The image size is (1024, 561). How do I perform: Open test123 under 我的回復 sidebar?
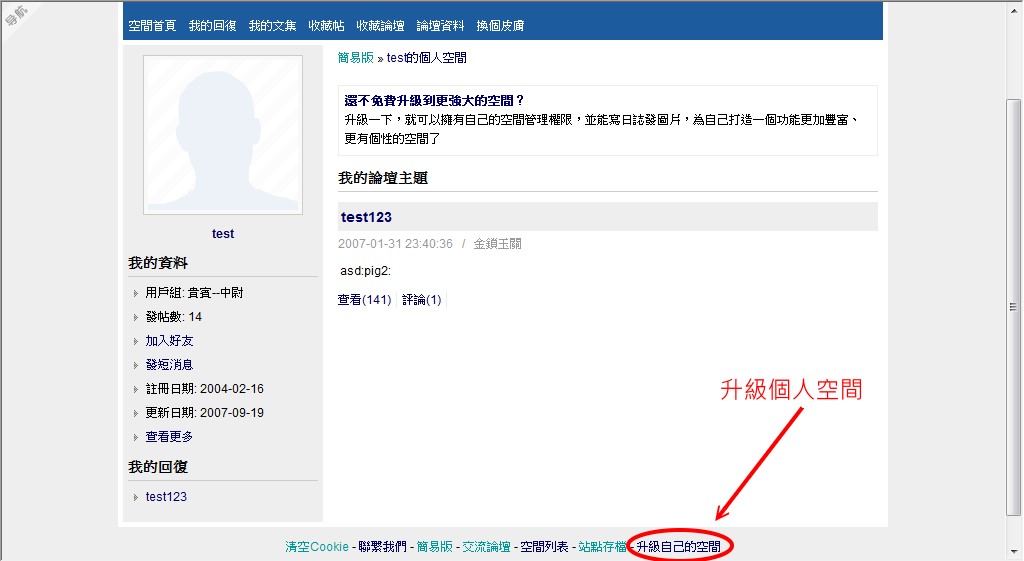166,497
